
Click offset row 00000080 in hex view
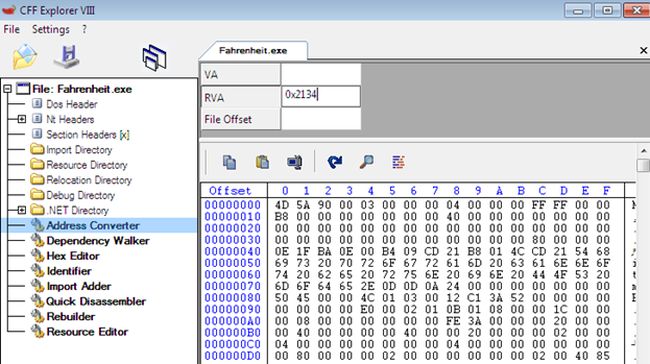tap(233, 298)
